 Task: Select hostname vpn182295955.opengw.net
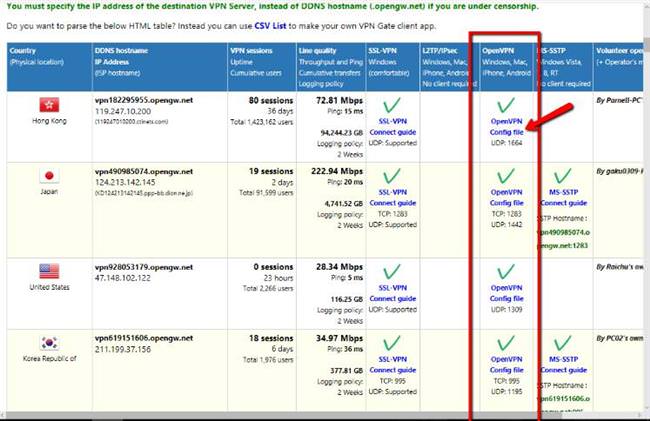coord(144,100)
